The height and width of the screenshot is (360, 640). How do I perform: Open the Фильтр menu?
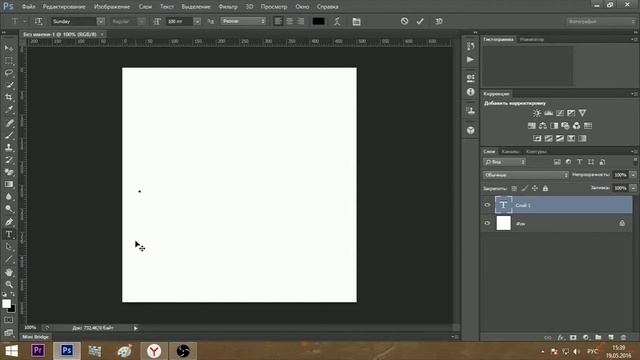pos(228,7)
